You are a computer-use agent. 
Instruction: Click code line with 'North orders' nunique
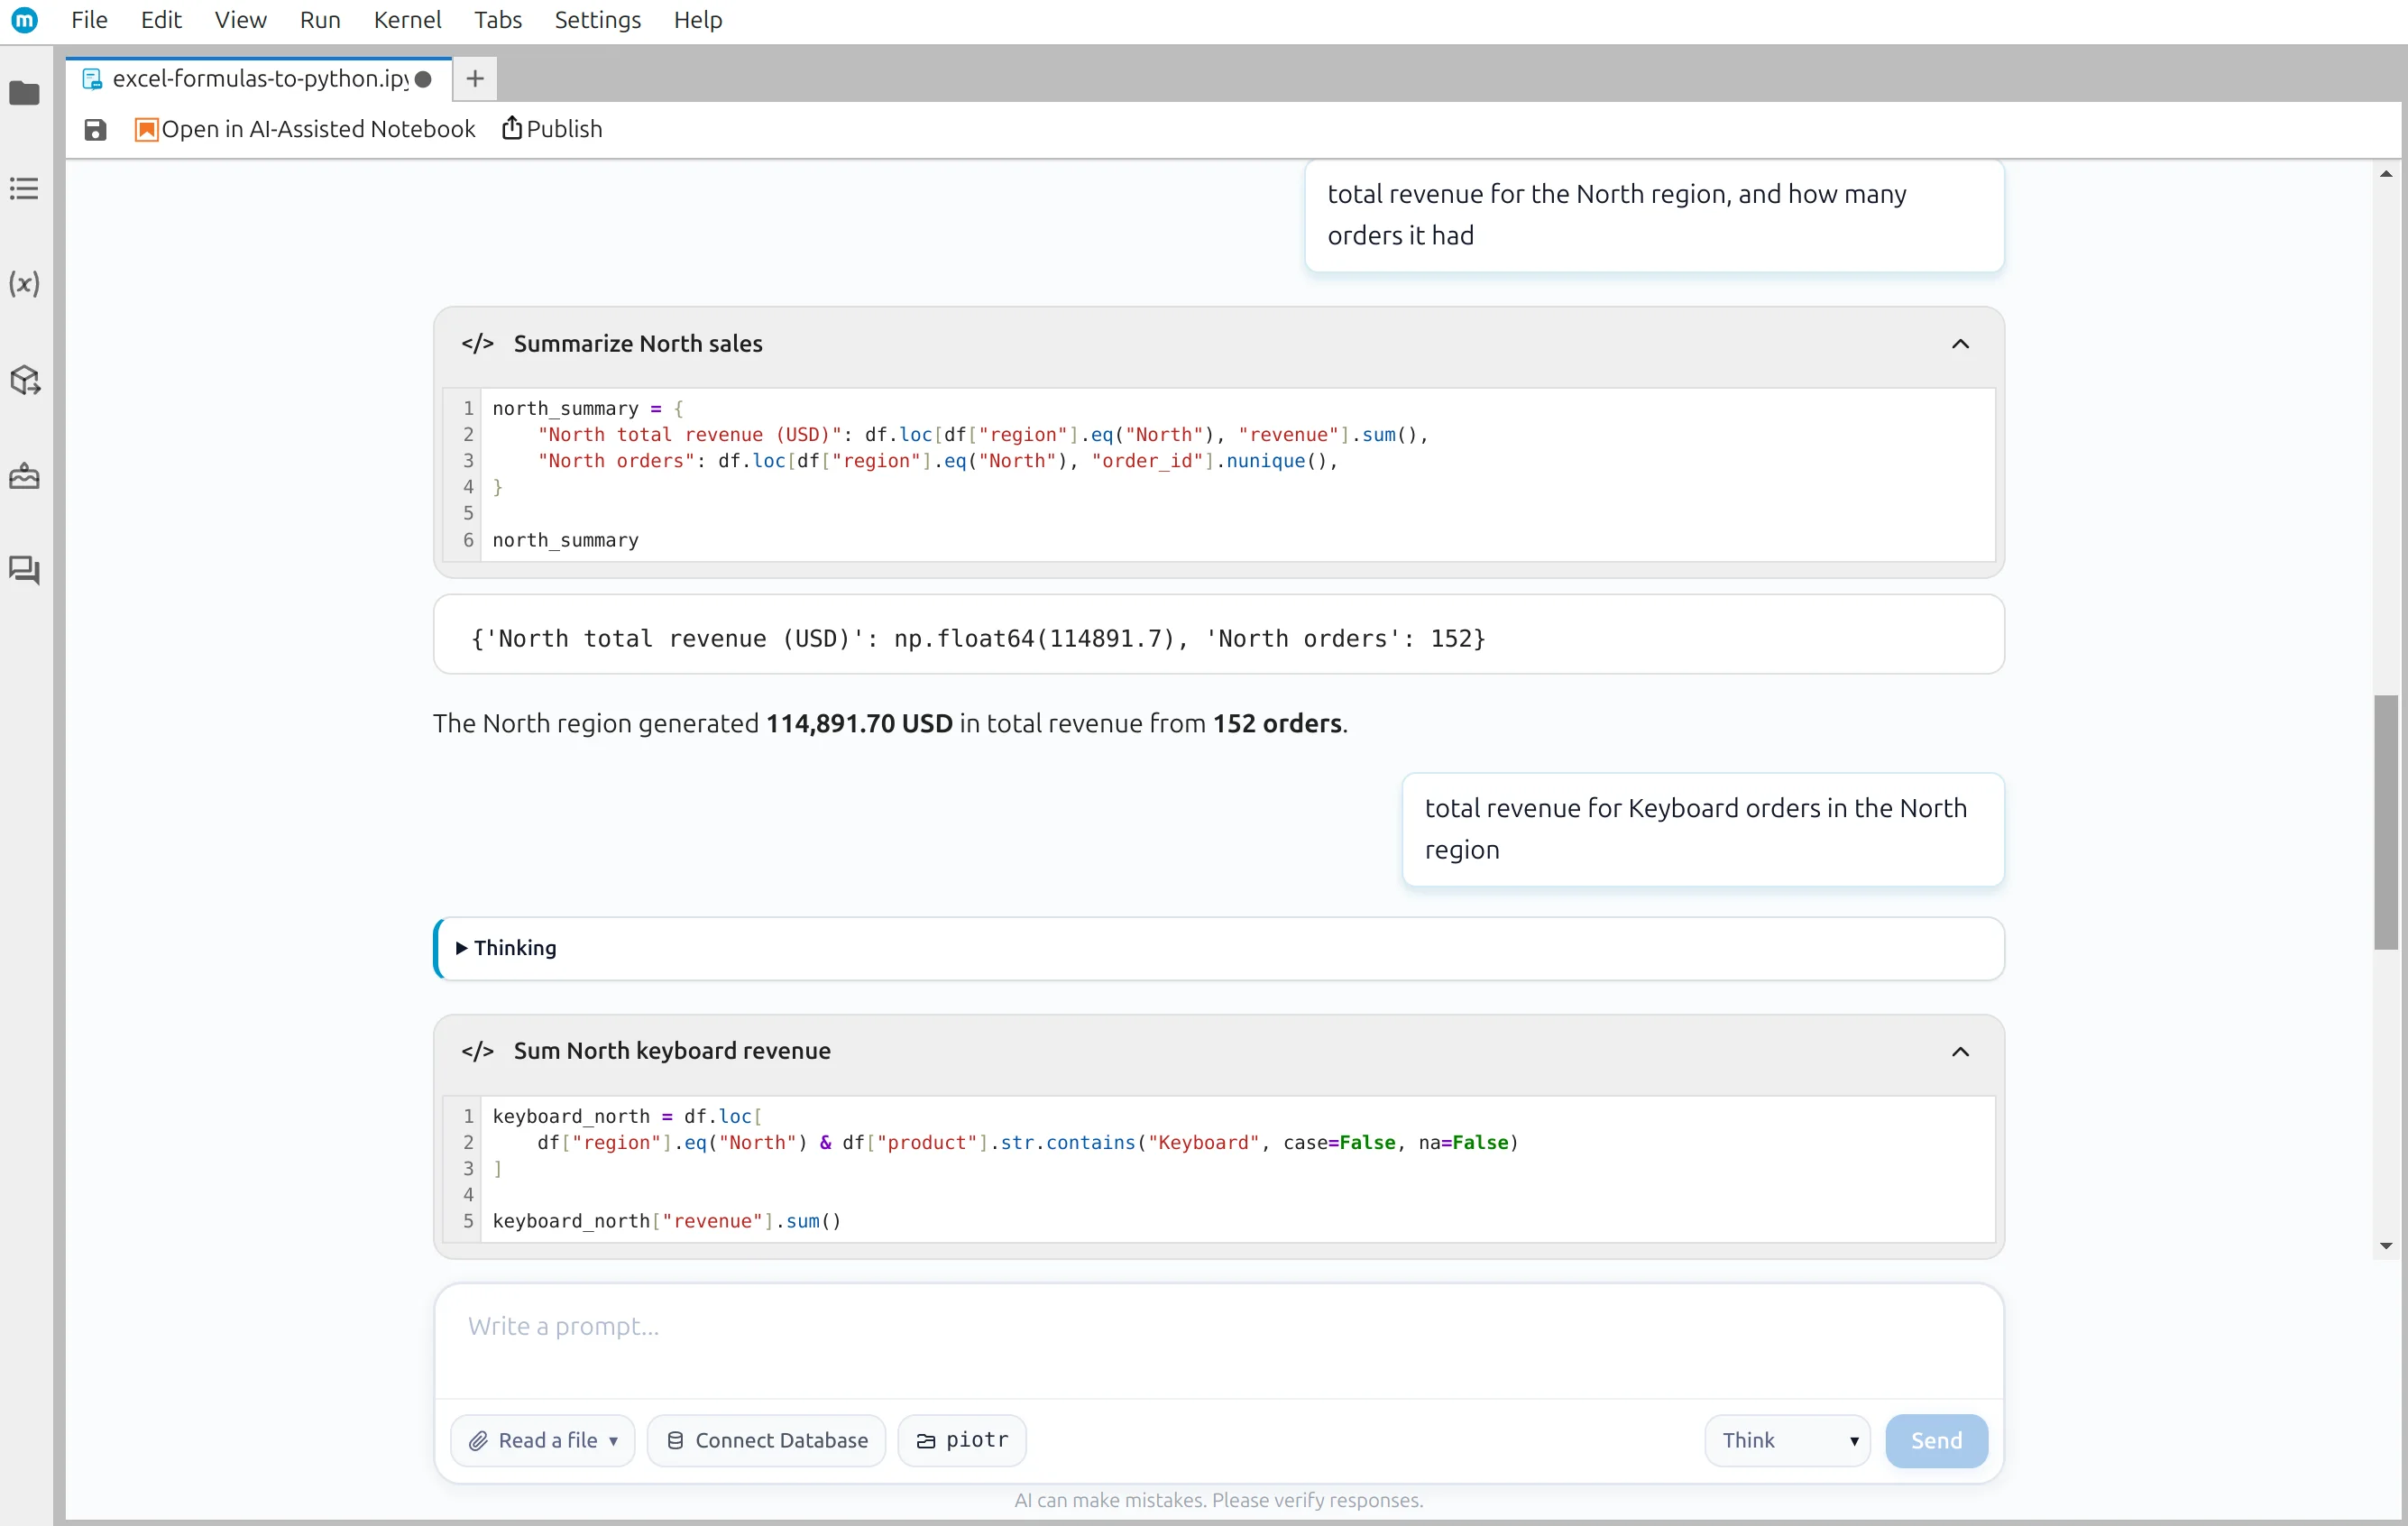pyautogui.click(x=937, y=461)
